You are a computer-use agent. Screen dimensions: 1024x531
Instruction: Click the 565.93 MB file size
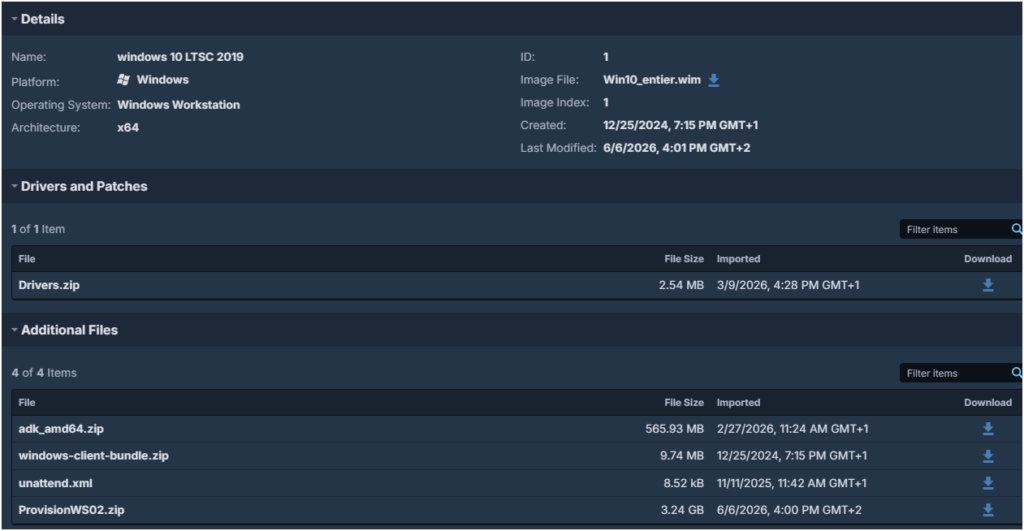click(675, 428)
